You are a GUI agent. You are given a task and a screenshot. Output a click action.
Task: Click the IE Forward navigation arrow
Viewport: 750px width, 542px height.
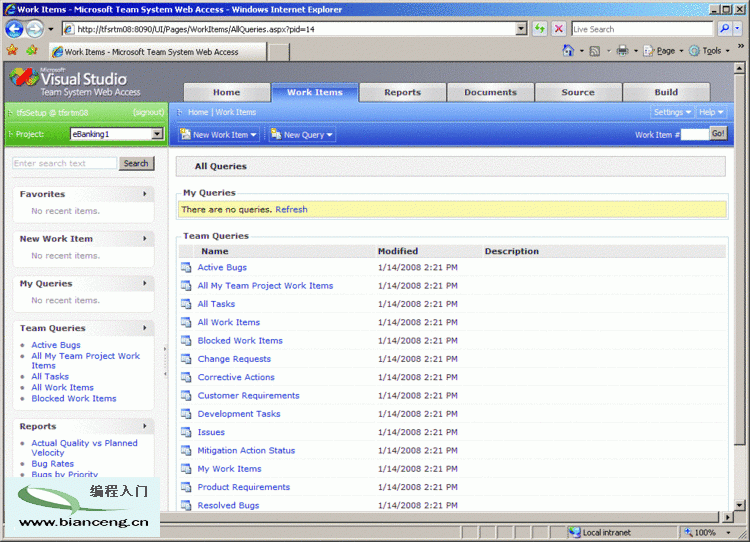(x=34, y=29)
